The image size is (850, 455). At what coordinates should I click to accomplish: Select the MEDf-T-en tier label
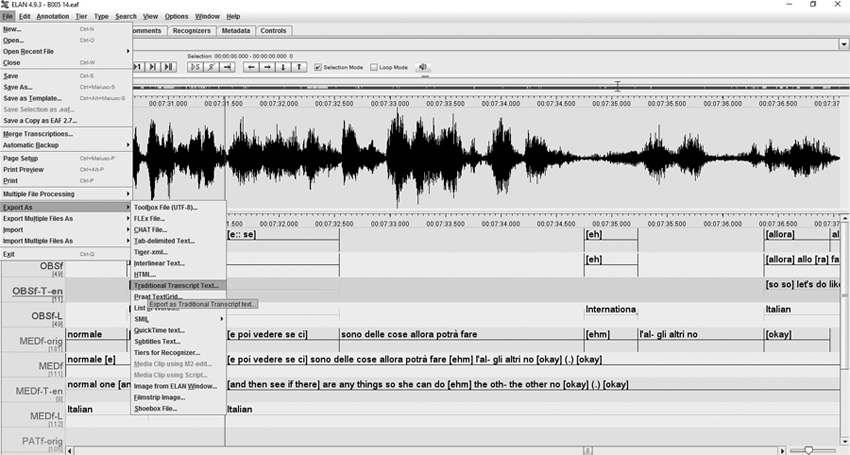click(39, 391)
